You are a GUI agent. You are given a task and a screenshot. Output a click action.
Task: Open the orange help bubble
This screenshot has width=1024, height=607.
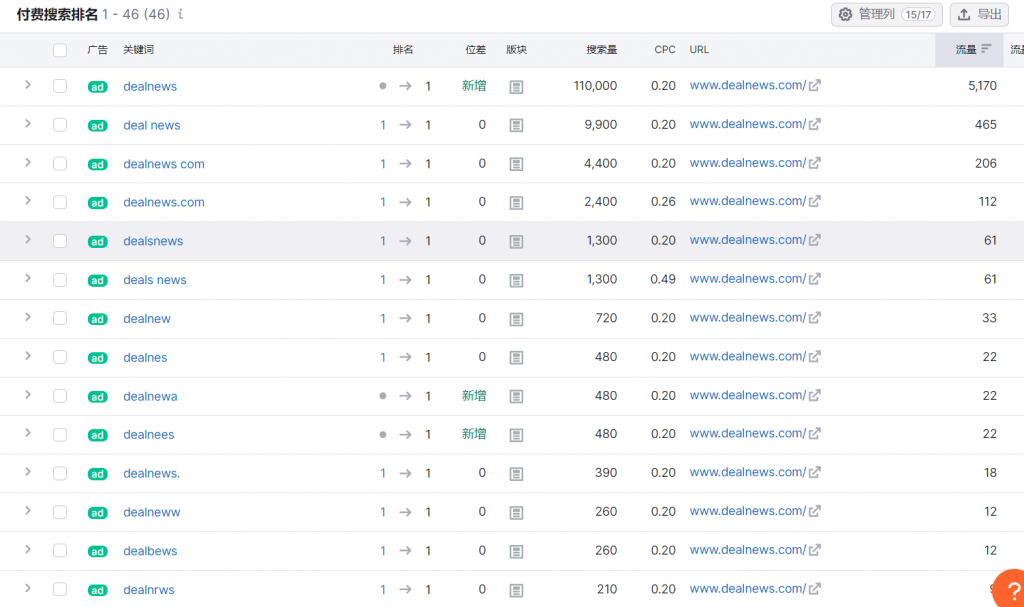tap(1009, 589)
